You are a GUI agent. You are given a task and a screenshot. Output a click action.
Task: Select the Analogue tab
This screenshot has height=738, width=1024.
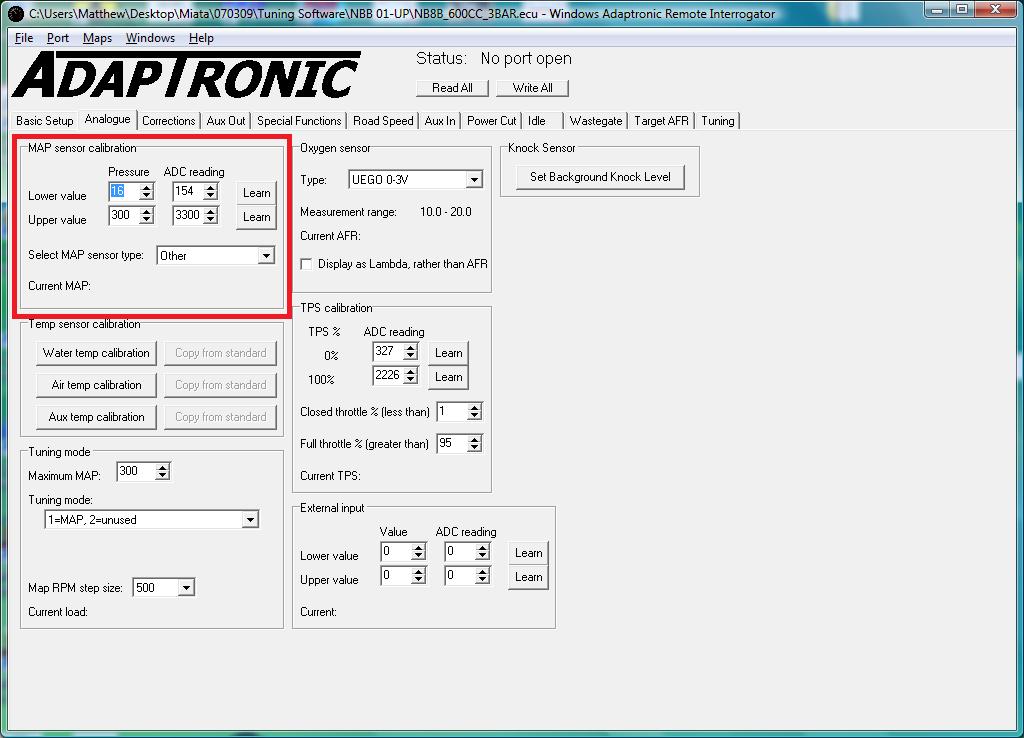pos(107,120)
